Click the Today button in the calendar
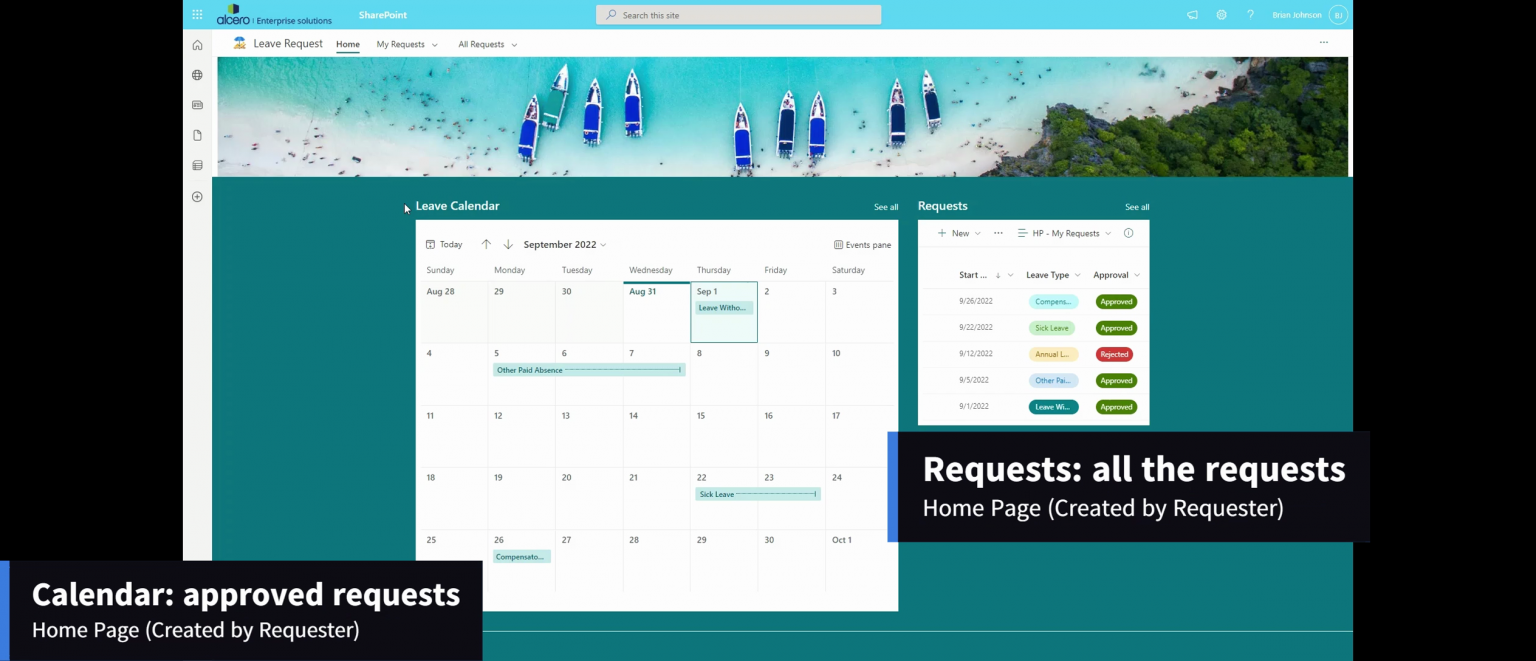1536x661 pixels. coord(444,244)
